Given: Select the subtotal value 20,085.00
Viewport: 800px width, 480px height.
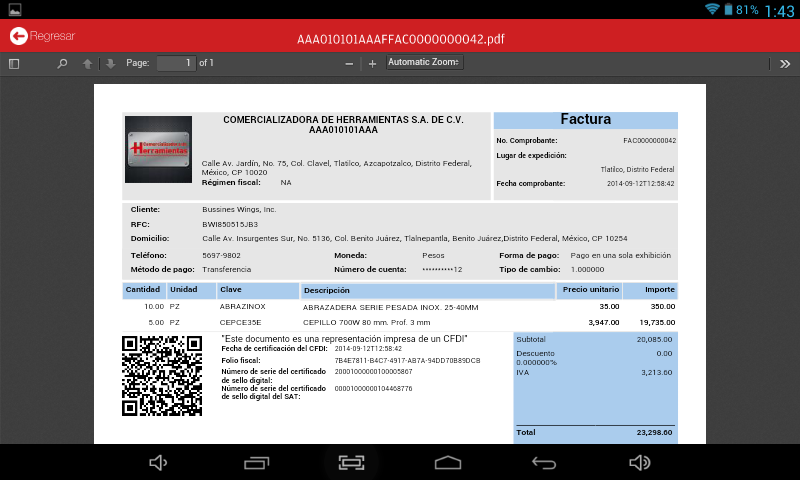Looking at the screenshot, I should (x=654, y=339).
